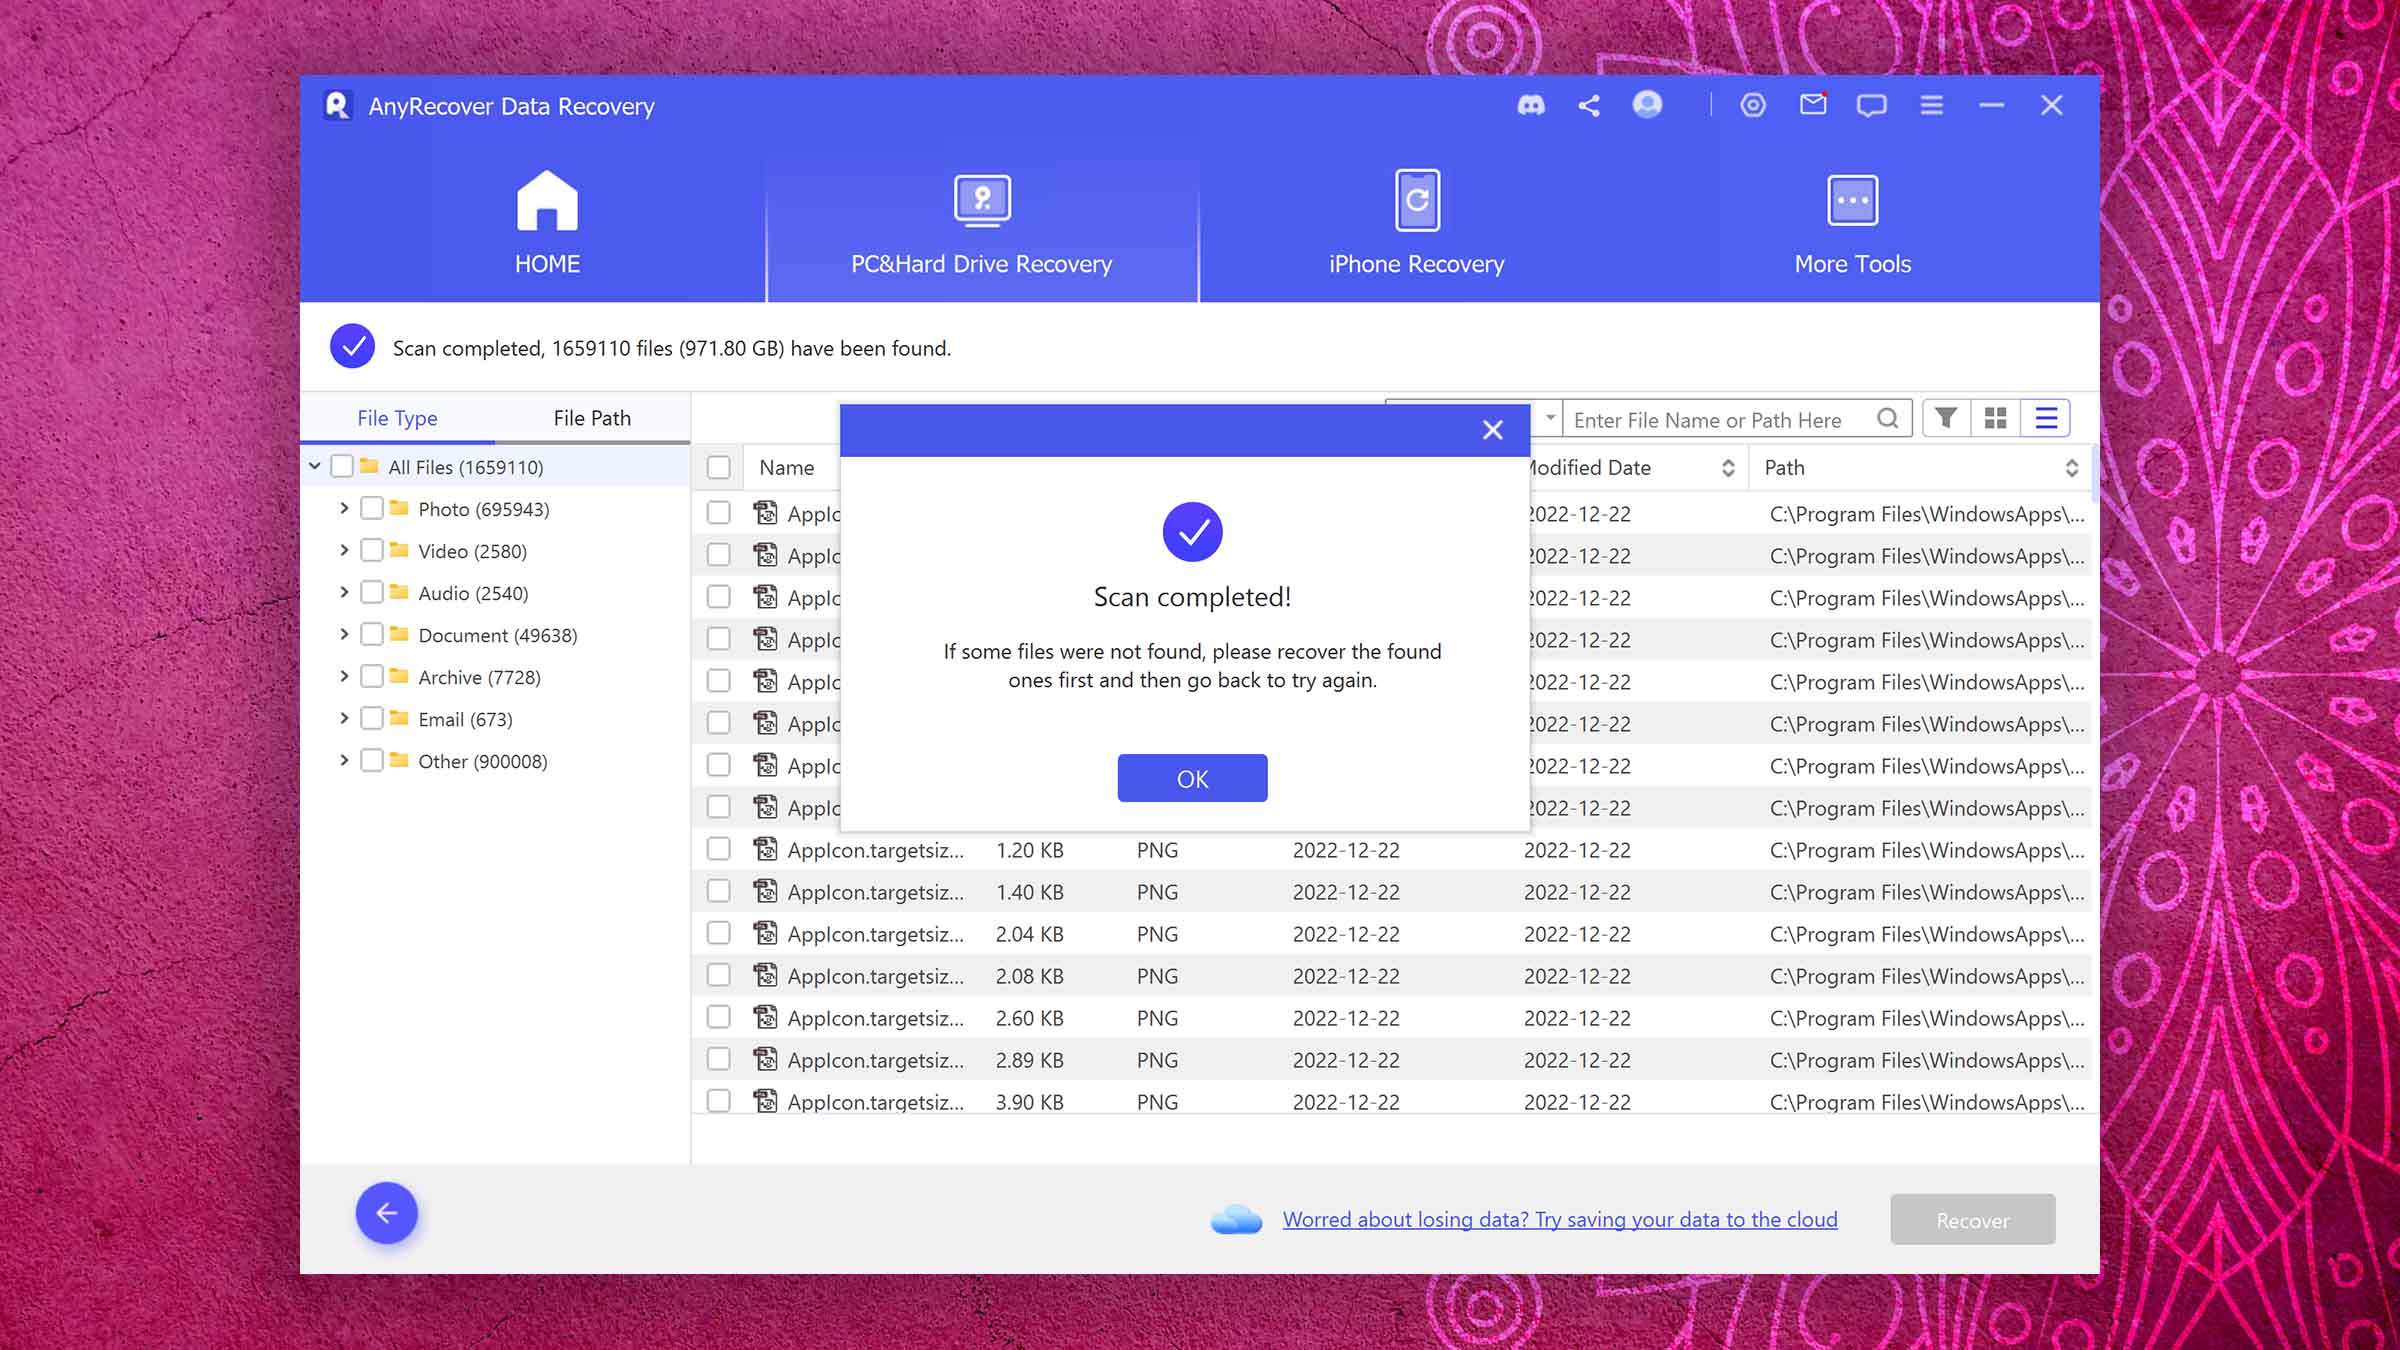2400x1350 pixels.
Task: Go to HOME tab
Action: click(x=547, y=224)
